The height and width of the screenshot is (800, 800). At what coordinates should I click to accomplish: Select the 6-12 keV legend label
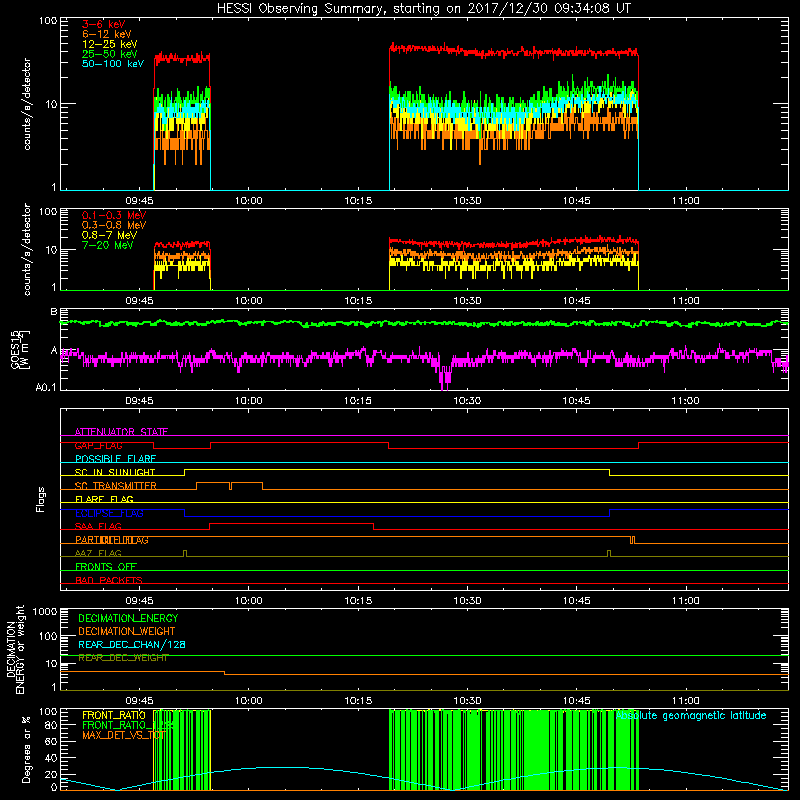point(106,34)
